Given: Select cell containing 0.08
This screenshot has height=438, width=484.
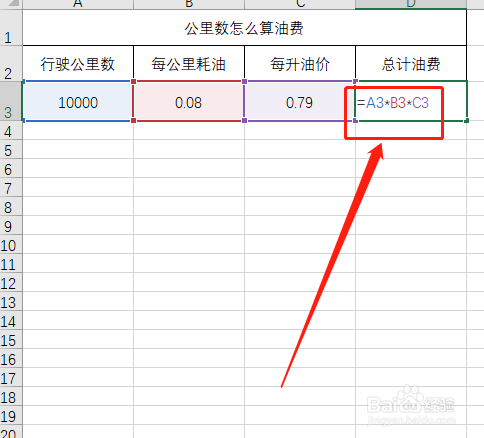Looking at the screenshot, I should click(189, 101).
